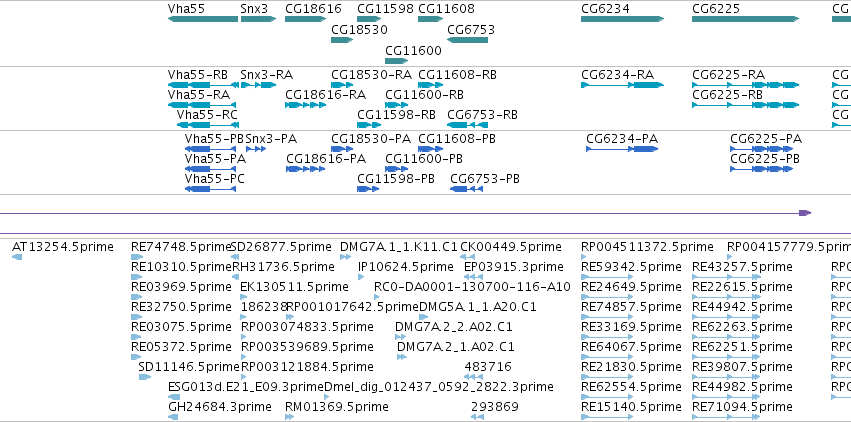851x422 pixels.
Task: Select EST RE32750.5prime
Action: [137, 317]
